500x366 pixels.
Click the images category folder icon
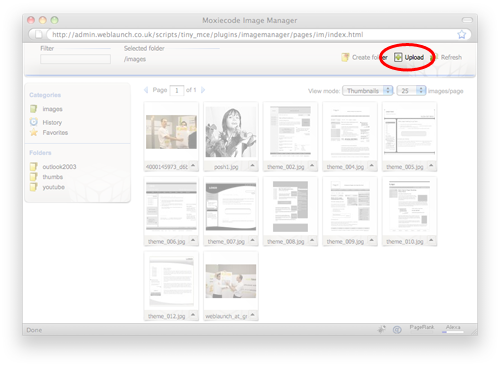click(x=33, y=109)
